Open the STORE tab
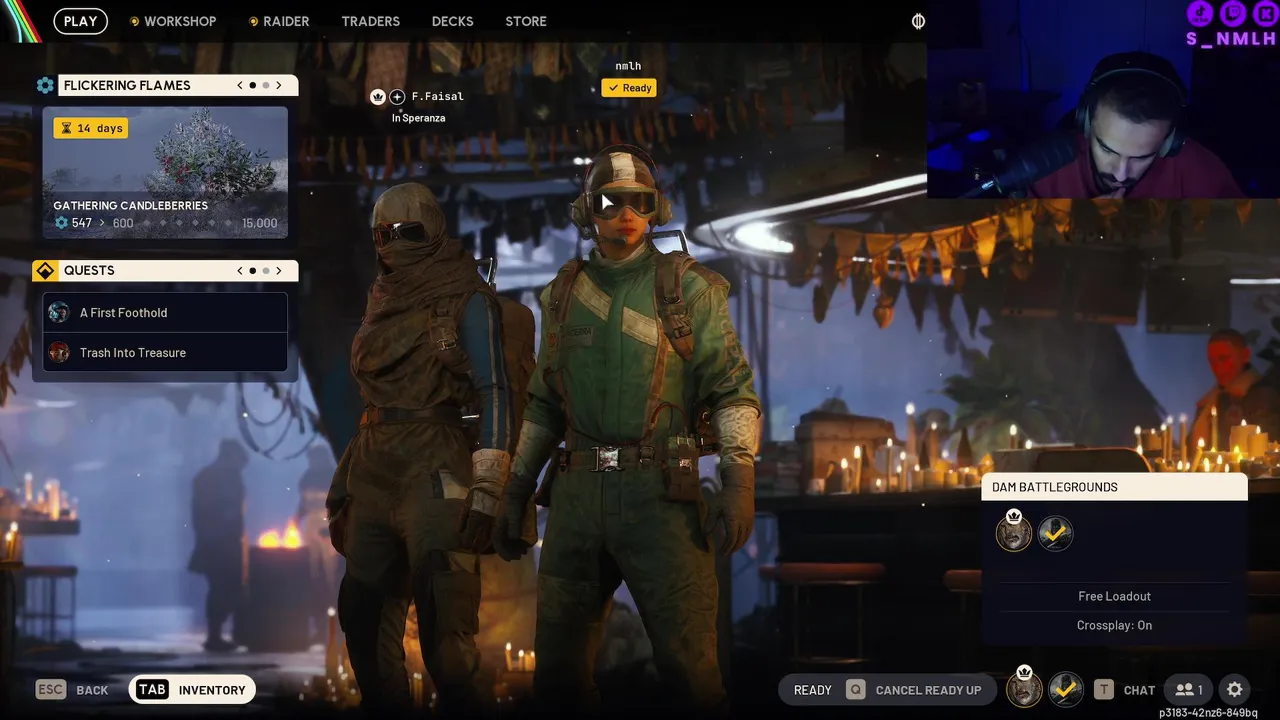 click(x=526, y=21)
